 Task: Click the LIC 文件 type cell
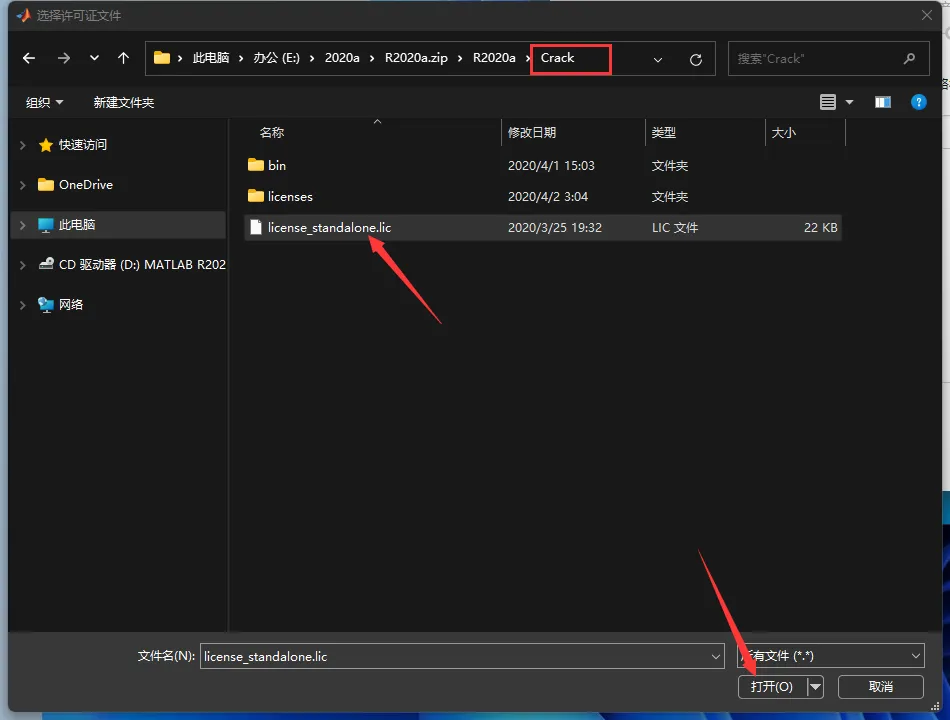pyautogui.click(x=674, y=228)
